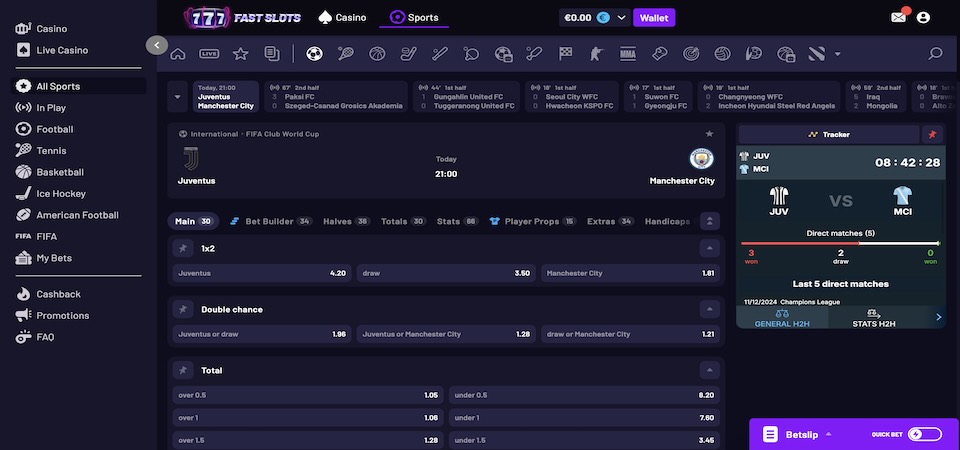Select the Counter-Strike esports icon
The image size is (960, 450).
(596, 54)
